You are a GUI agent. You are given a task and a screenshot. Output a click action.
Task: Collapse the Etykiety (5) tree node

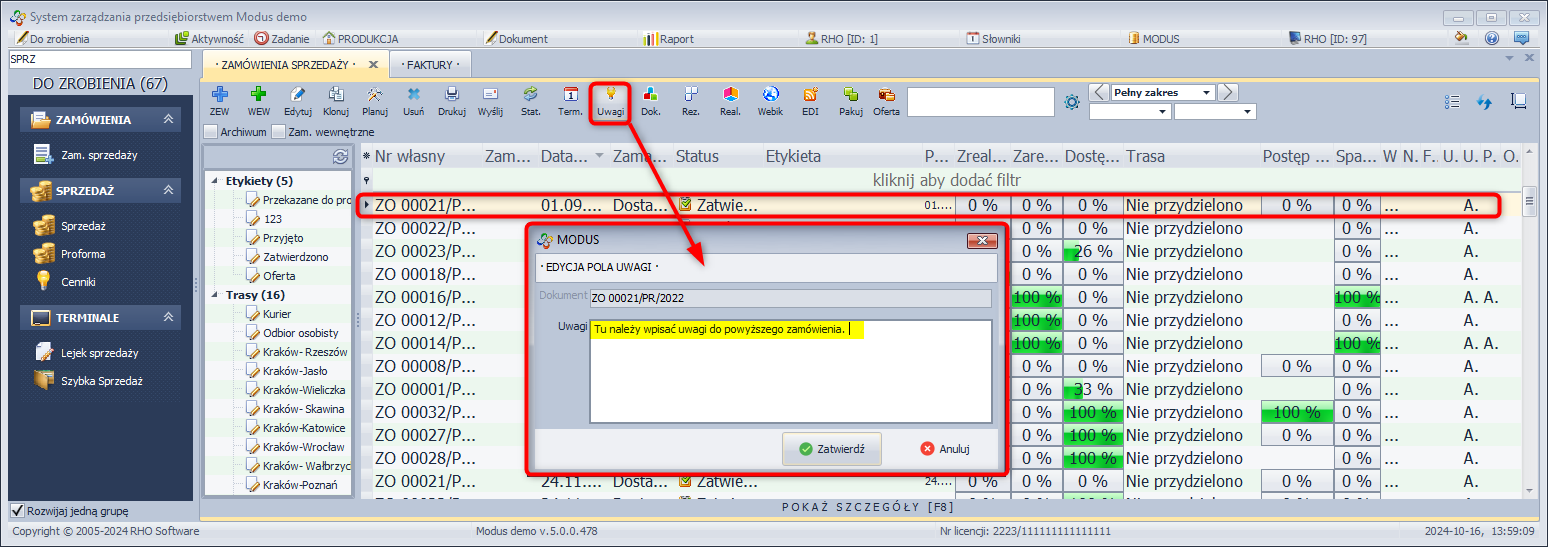point(215,181)
